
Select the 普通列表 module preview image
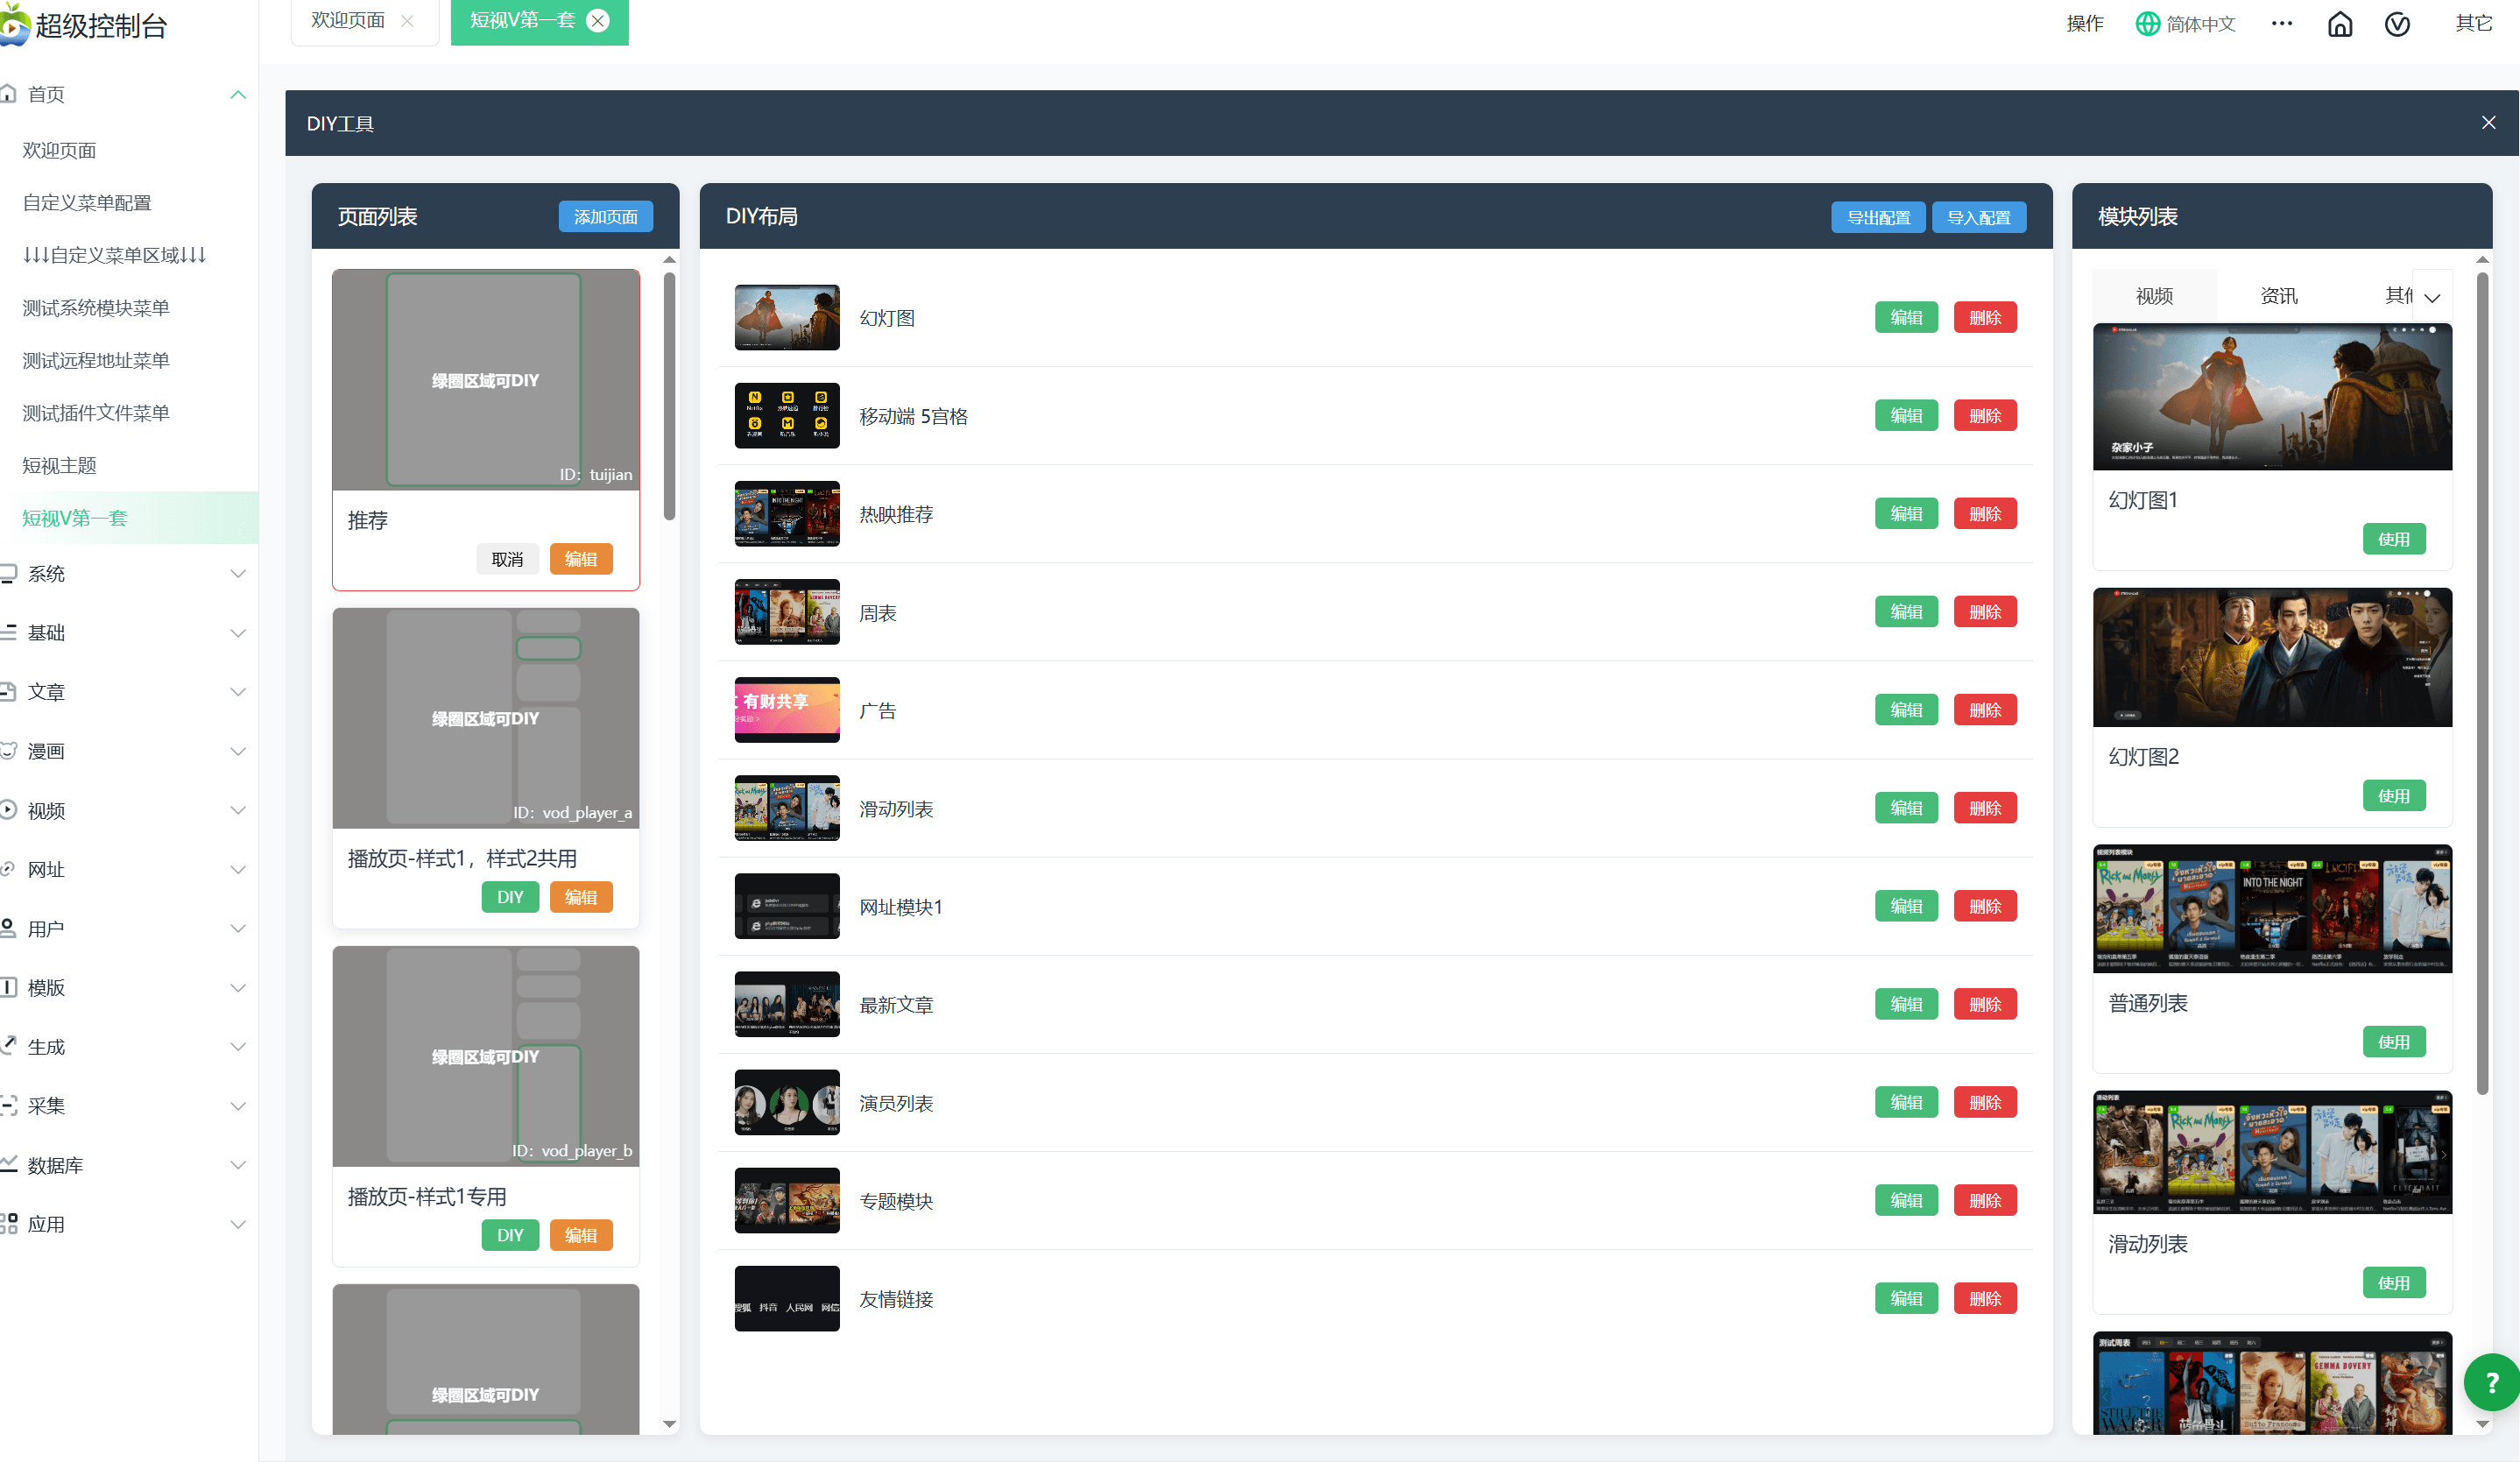click(2272, 908)
